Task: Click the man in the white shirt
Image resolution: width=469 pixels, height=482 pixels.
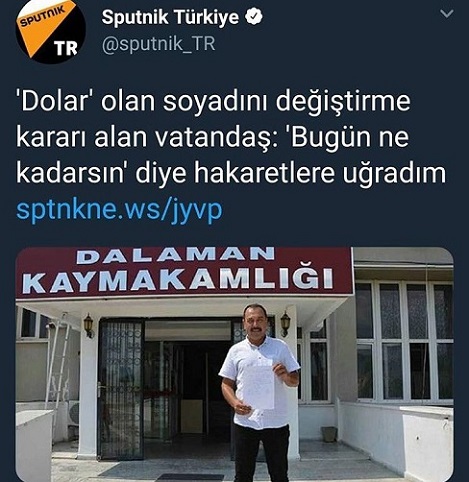Action: click(x=259, y=393)
